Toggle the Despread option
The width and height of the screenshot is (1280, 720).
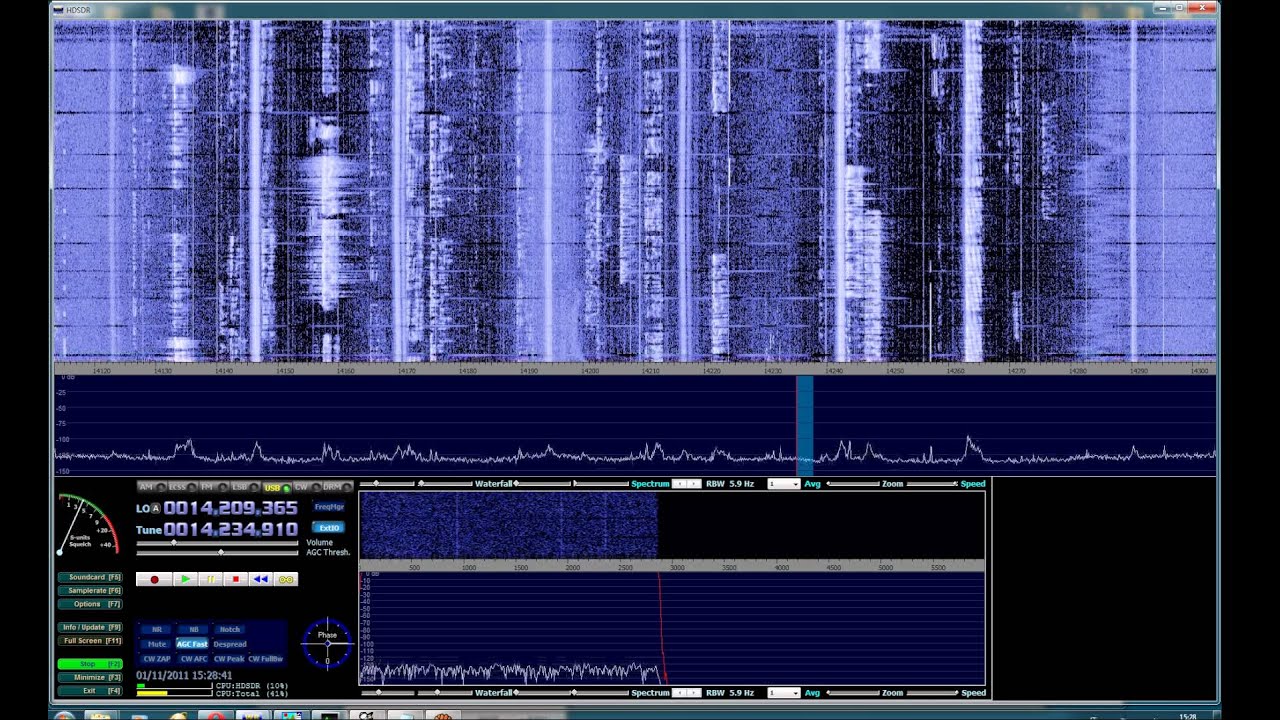[229, 644]
